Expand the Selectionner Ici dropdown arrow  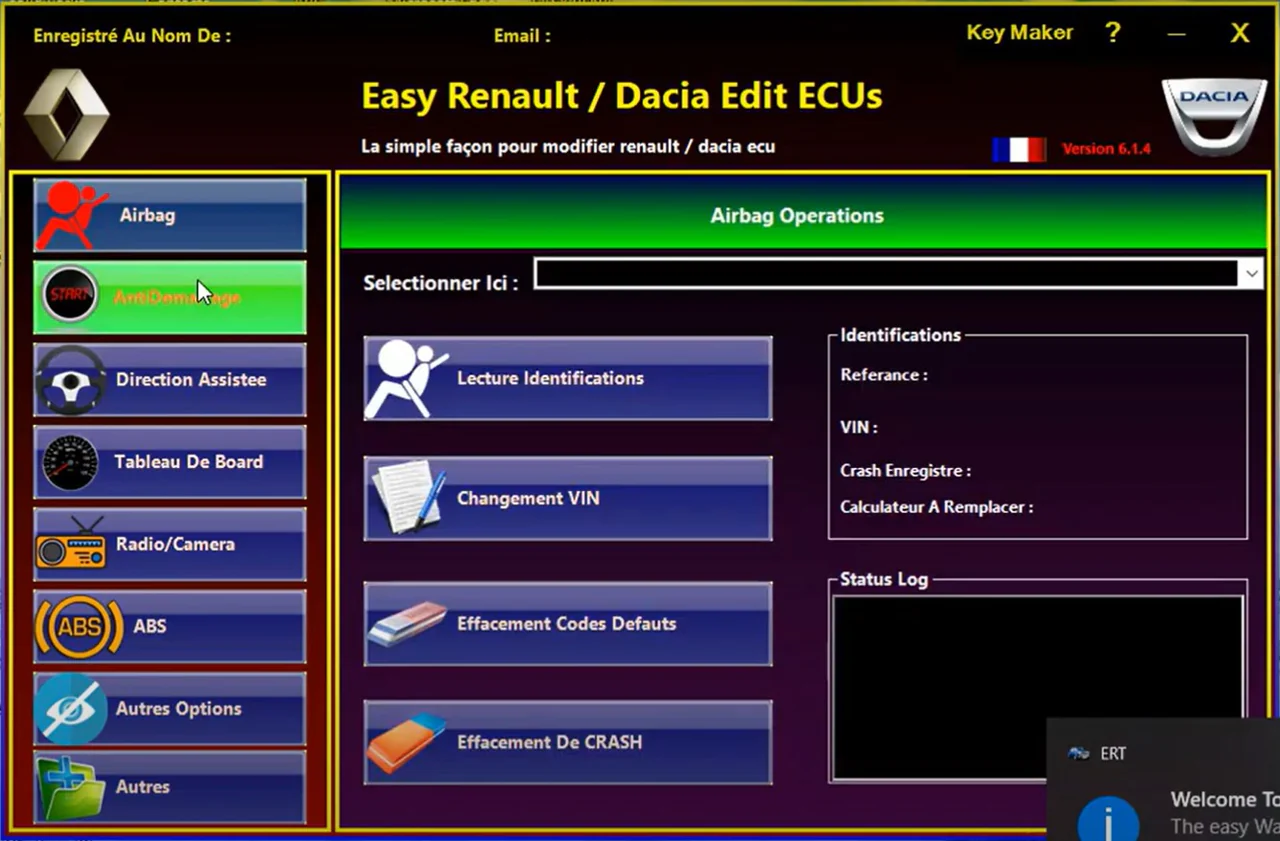pos(1251,273)
